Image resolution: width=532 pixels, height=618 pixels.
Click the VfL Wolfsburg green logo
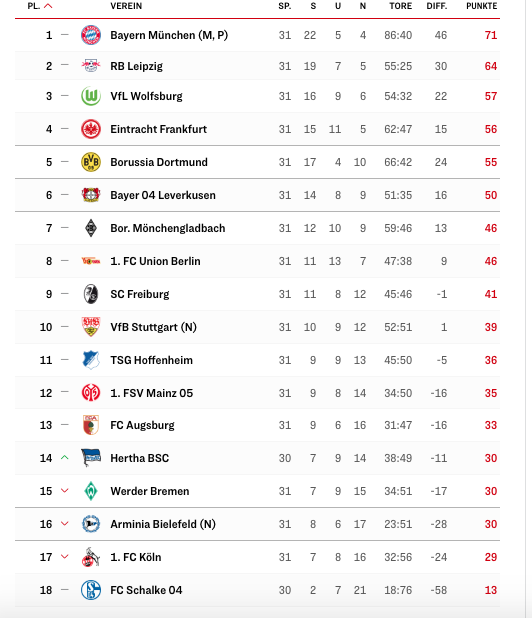(91, 96)
